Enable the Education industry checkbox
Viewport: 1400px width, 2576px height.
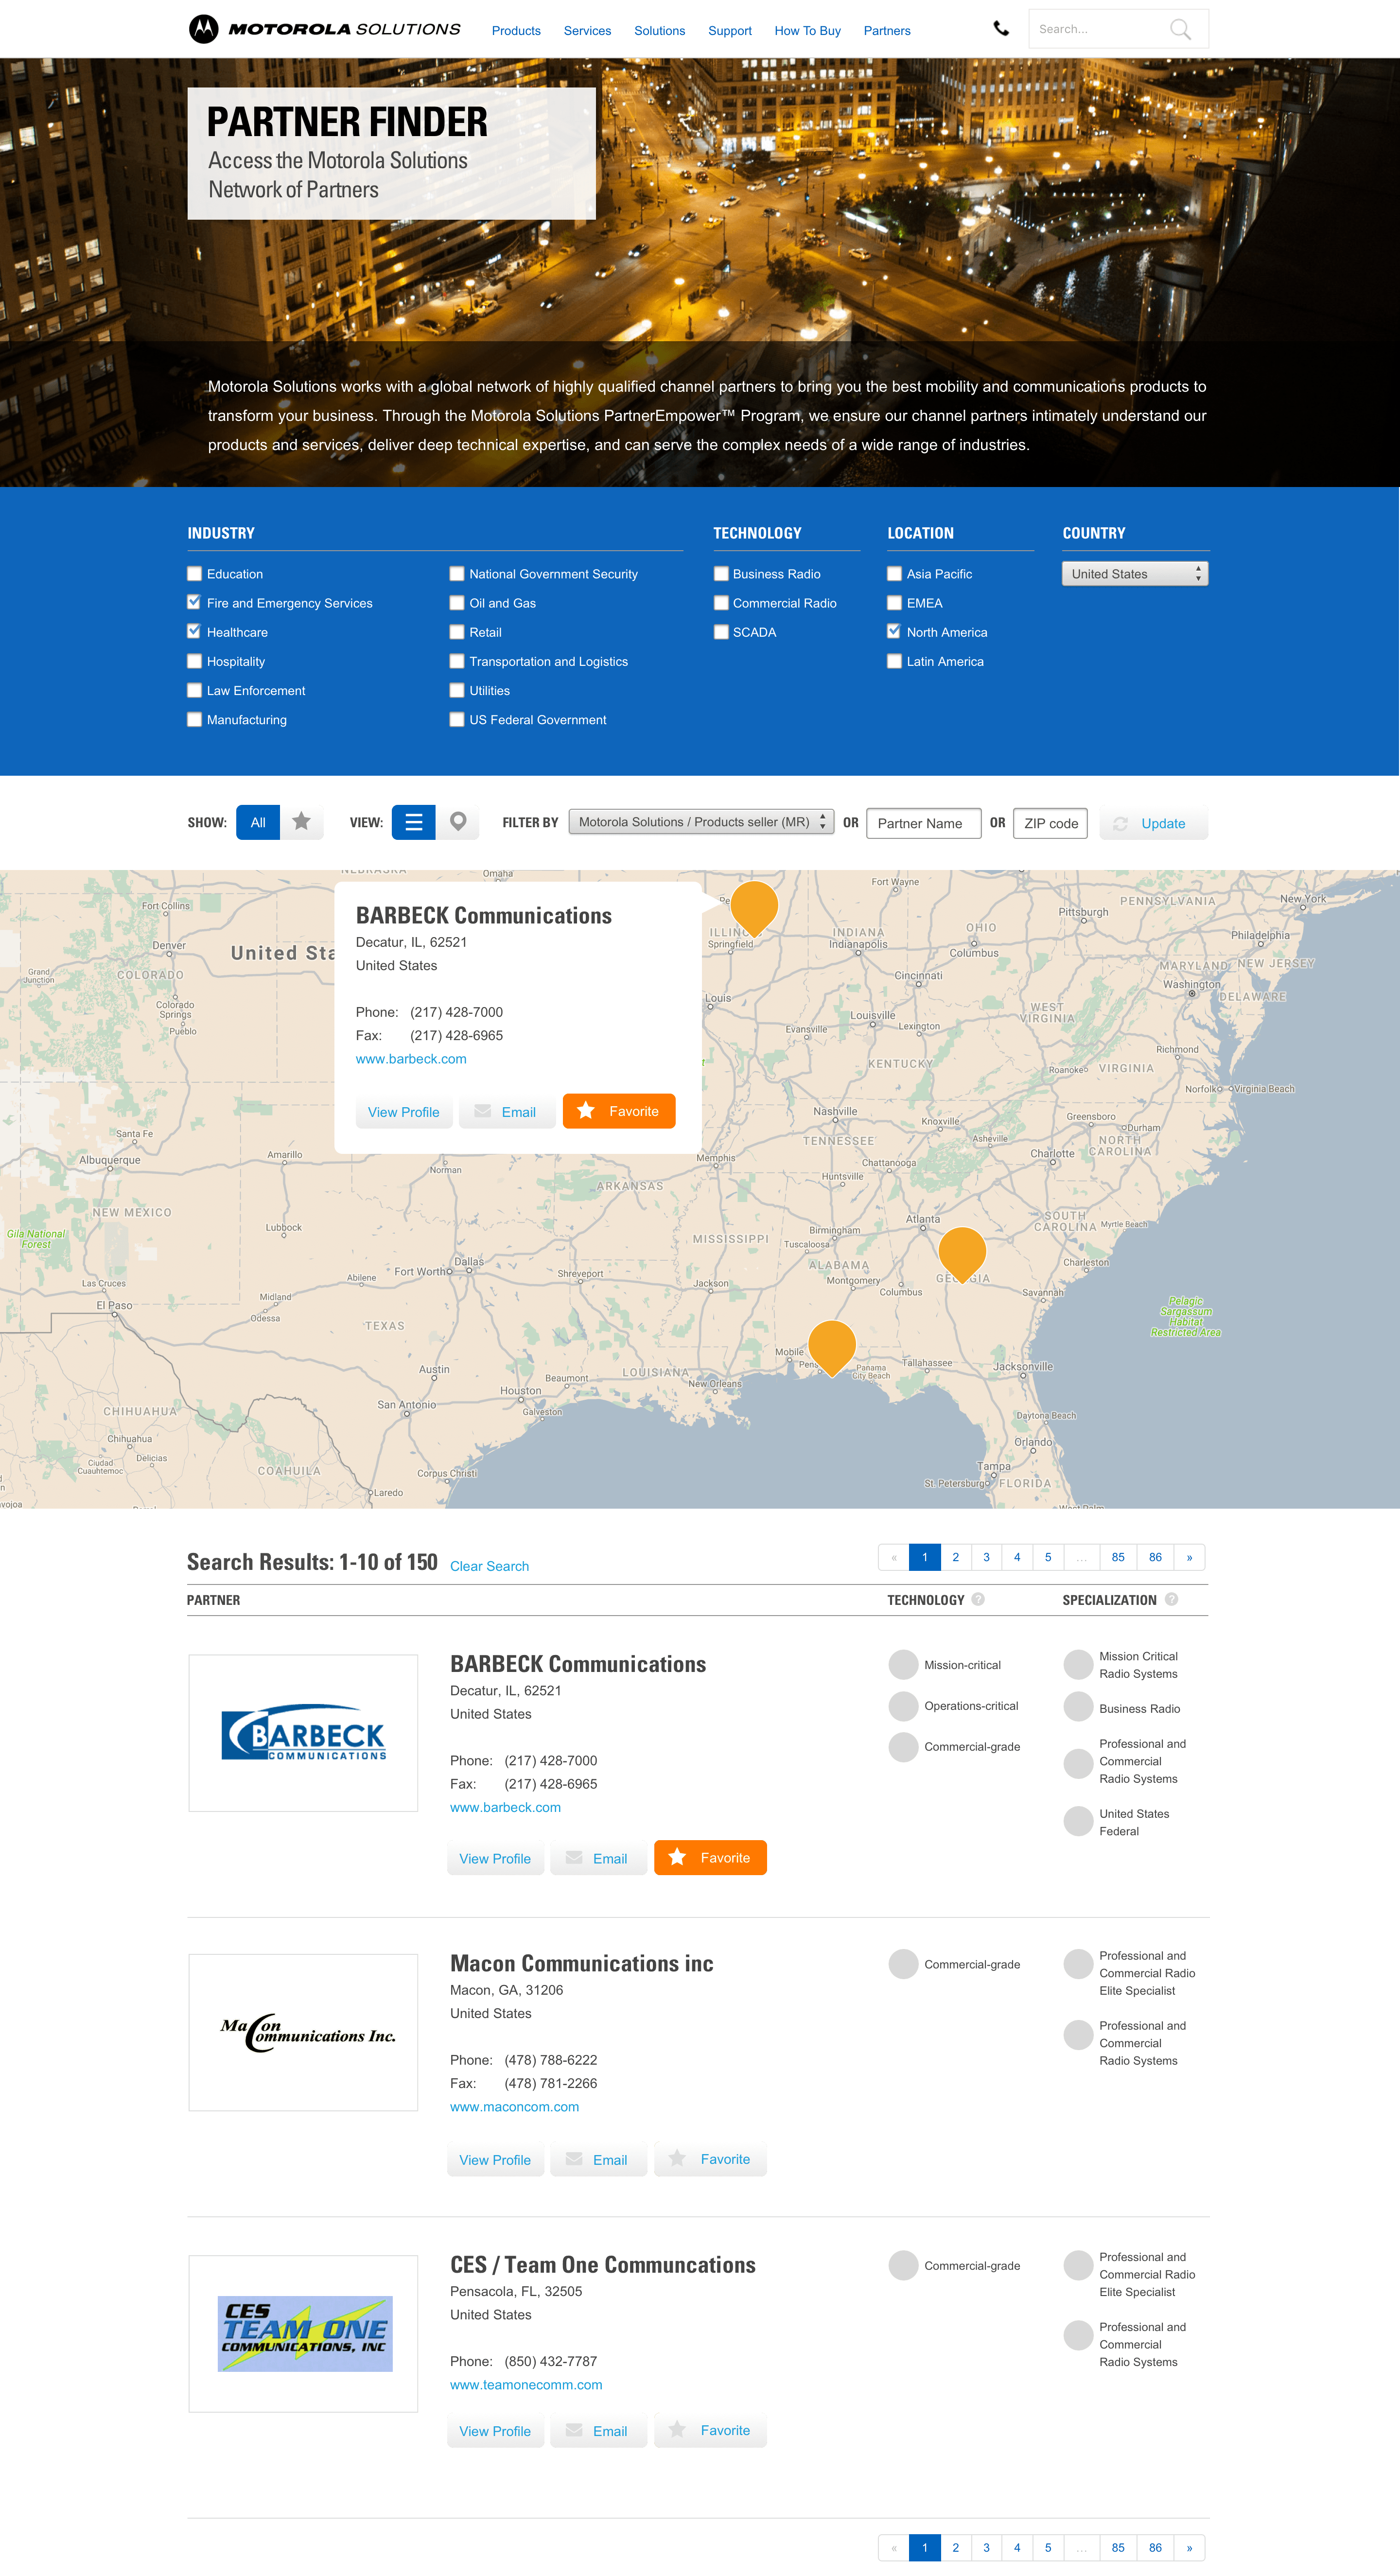[x=194, y=574]
